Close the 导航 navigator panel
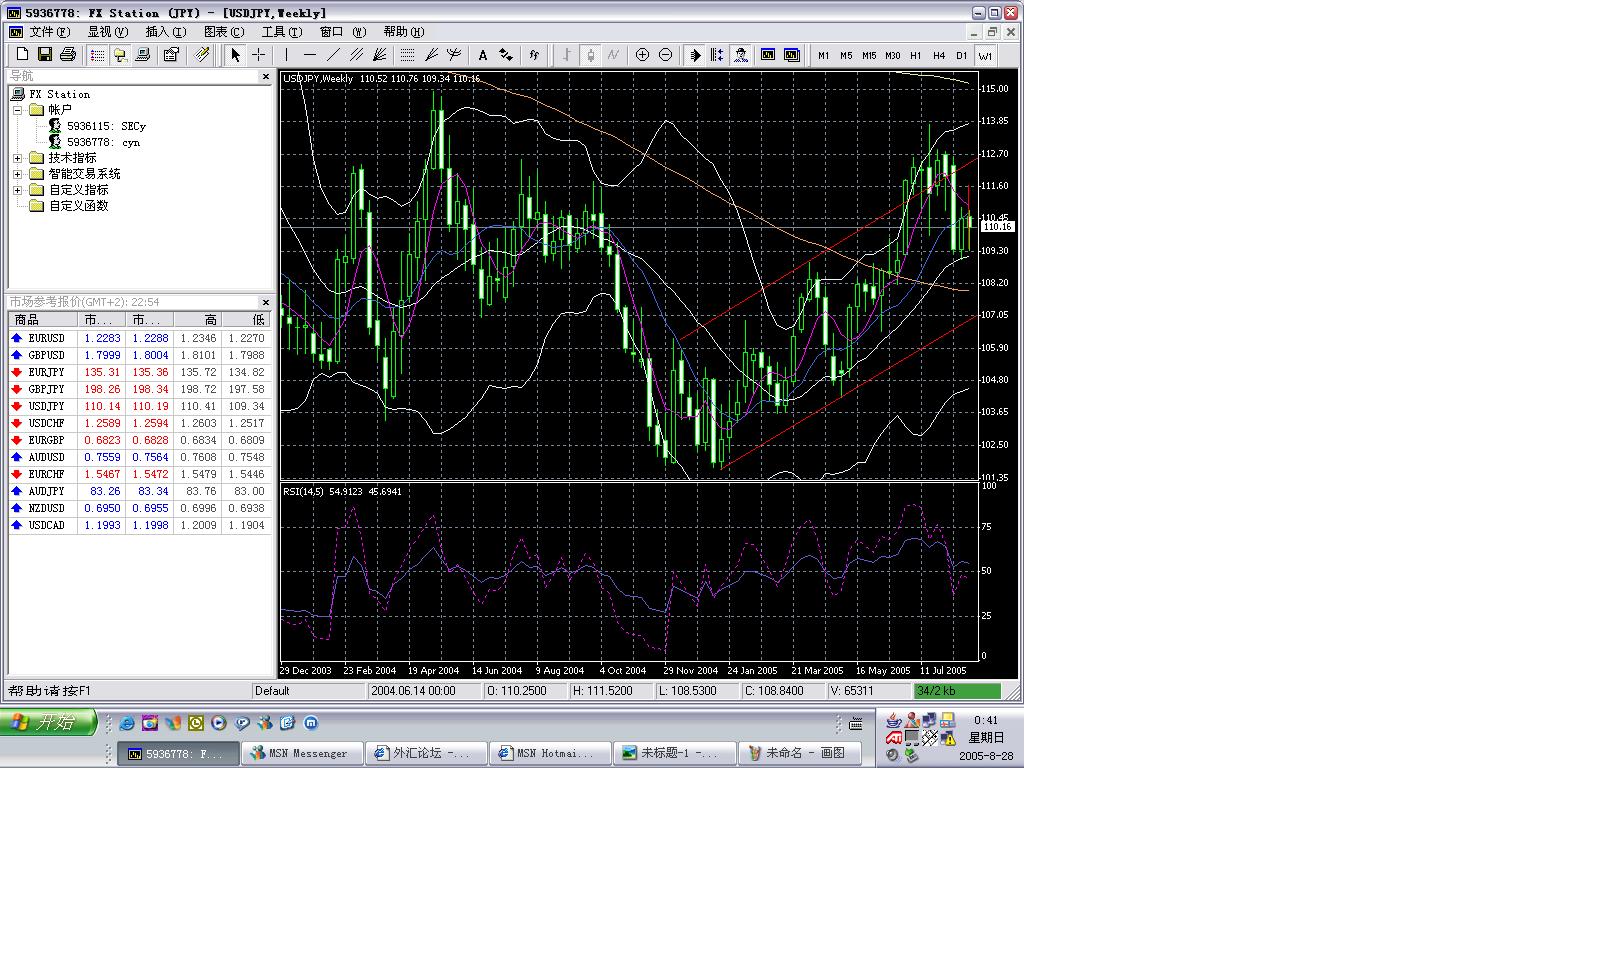This screenshot has width=1620, height=960. [266, 76]
